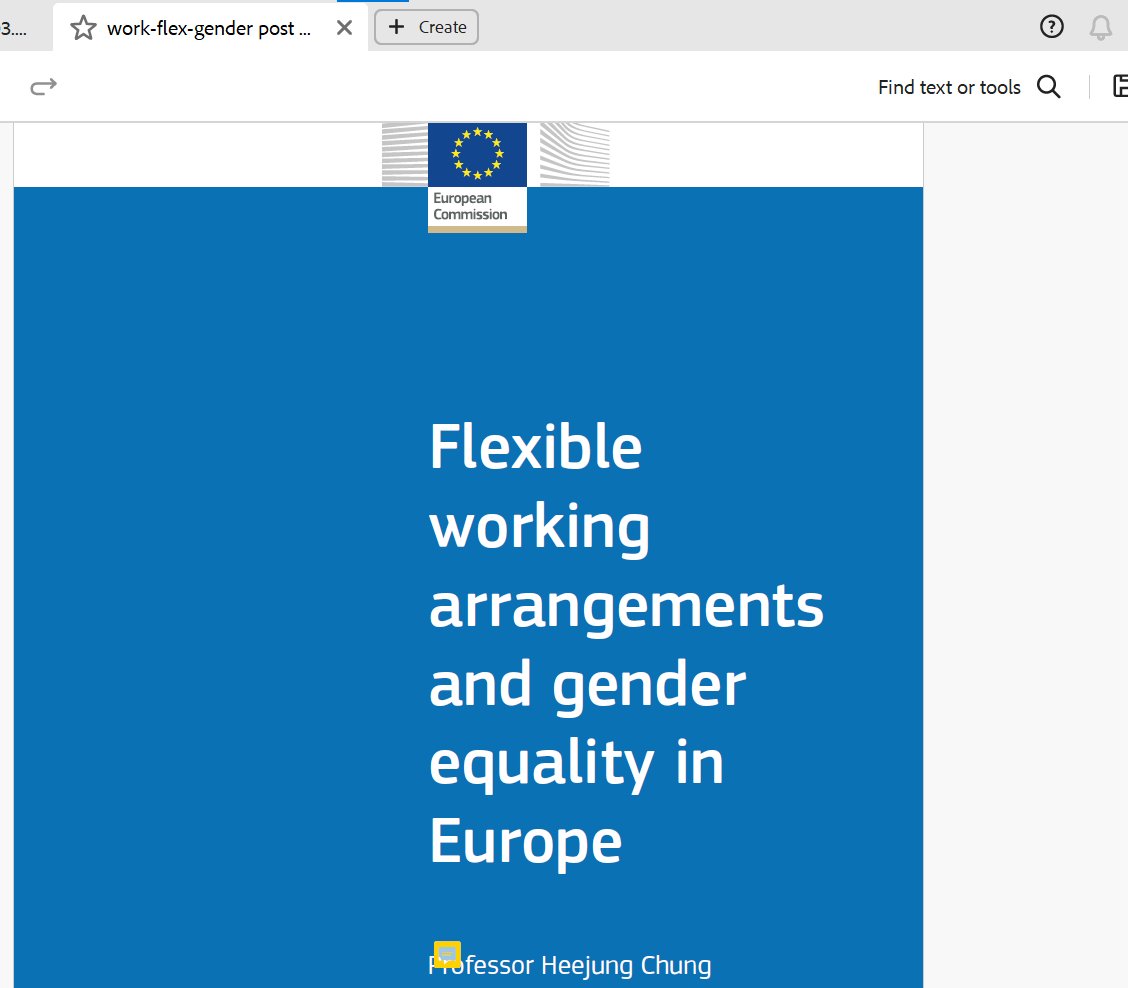The image size is (1128, 988).
Task: Open the panel icon at the far top right
Action: tap(1120, 86)
